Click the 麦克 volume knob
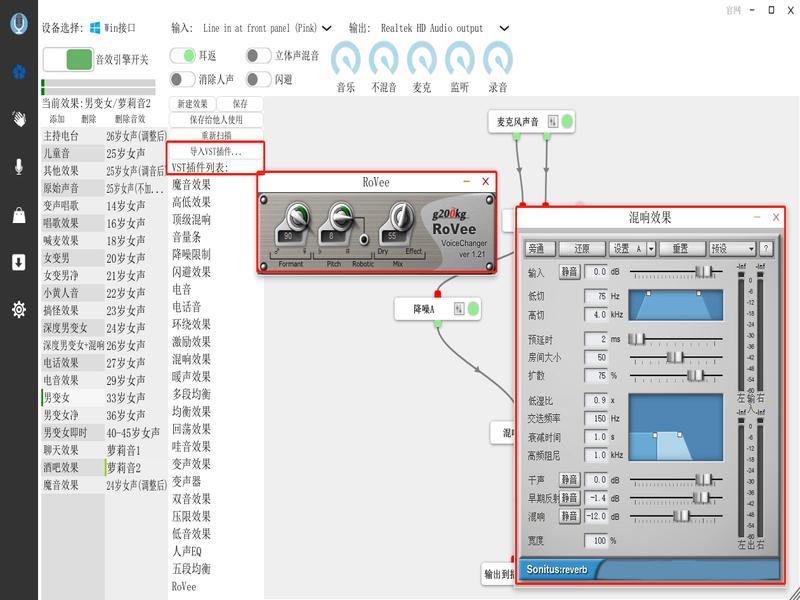This screenshot has width=800, height=600. click(422, 59)
